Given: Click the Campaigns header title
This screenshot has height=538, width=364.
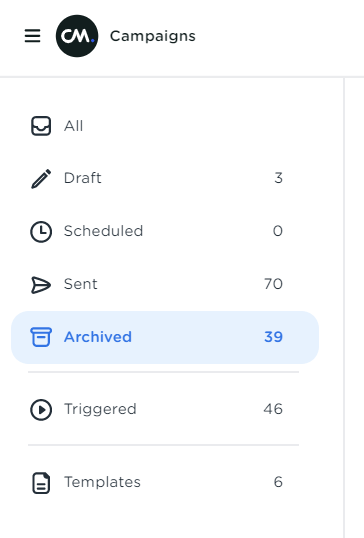Looking at the screenshot, I should [x=153, y=36].
